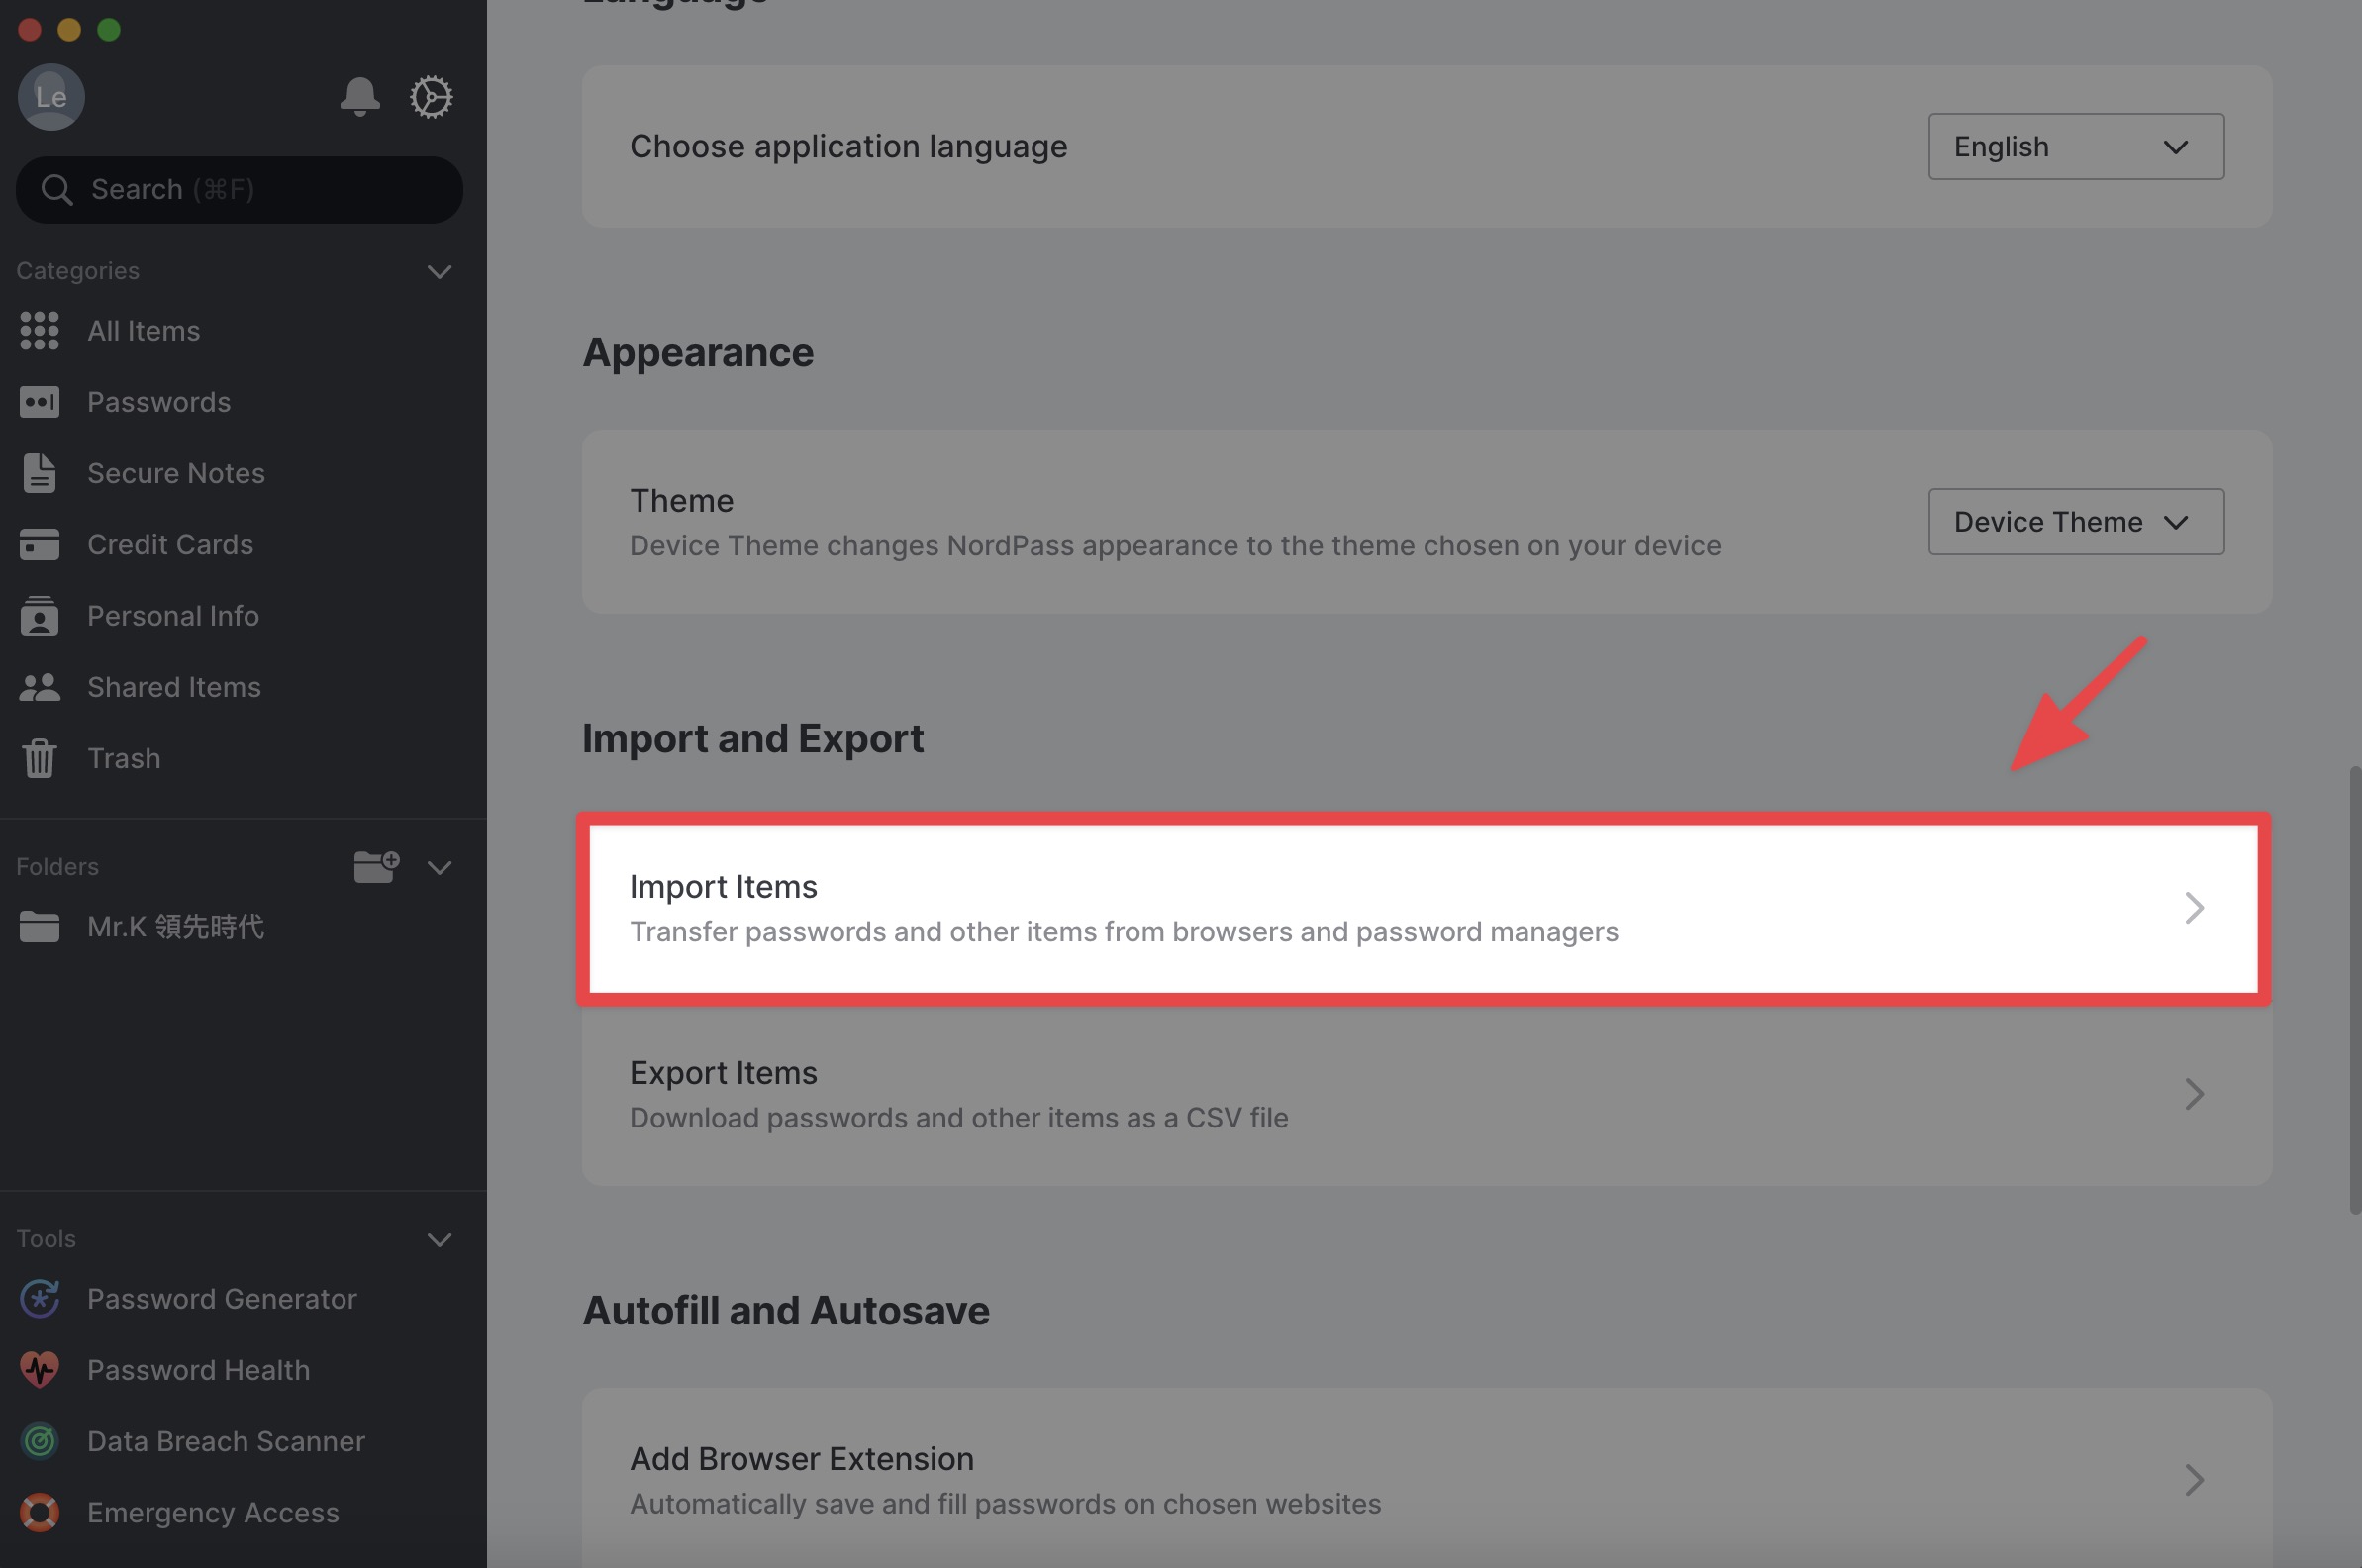Click the Le profile avatar
The width and height of the screenshot is (2362, 1568).
(51, 97)
